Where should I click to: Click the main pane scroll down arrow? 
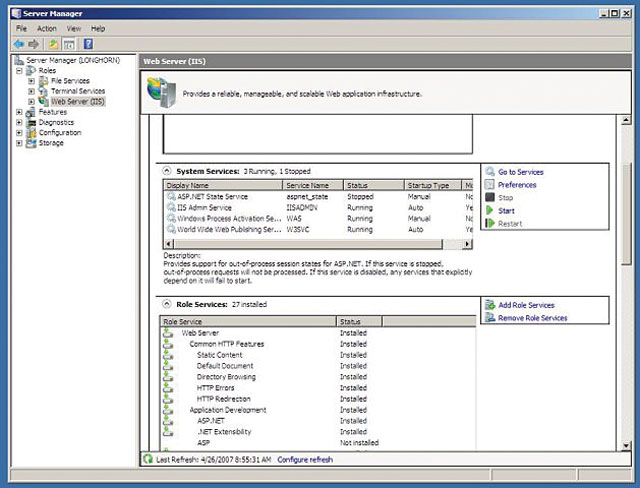(x=626, y=446)
